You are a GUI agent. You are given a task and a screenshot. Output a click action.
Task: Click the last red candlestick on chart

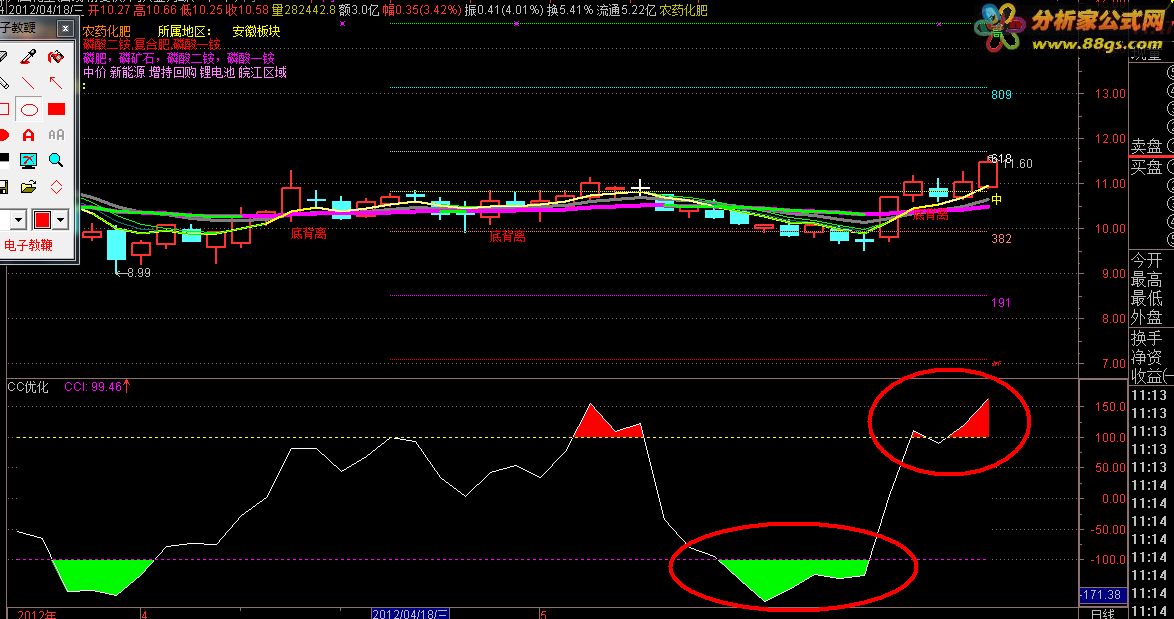(988, 174)
